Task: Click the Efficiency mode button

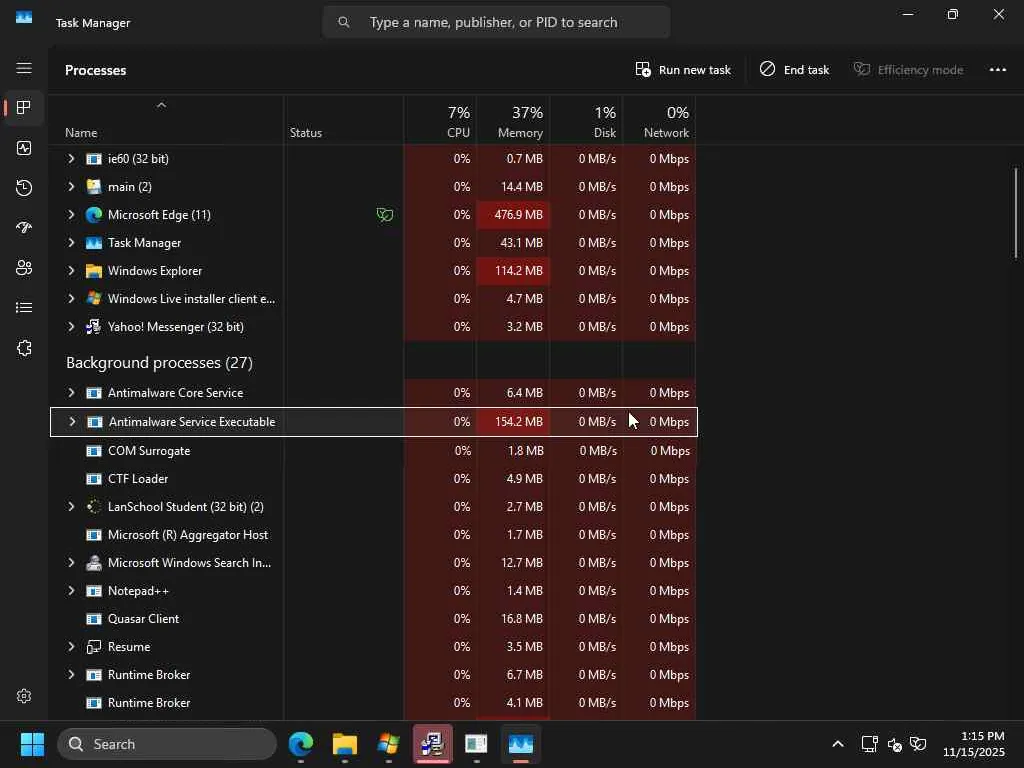Action: click(x=908, y=70)
